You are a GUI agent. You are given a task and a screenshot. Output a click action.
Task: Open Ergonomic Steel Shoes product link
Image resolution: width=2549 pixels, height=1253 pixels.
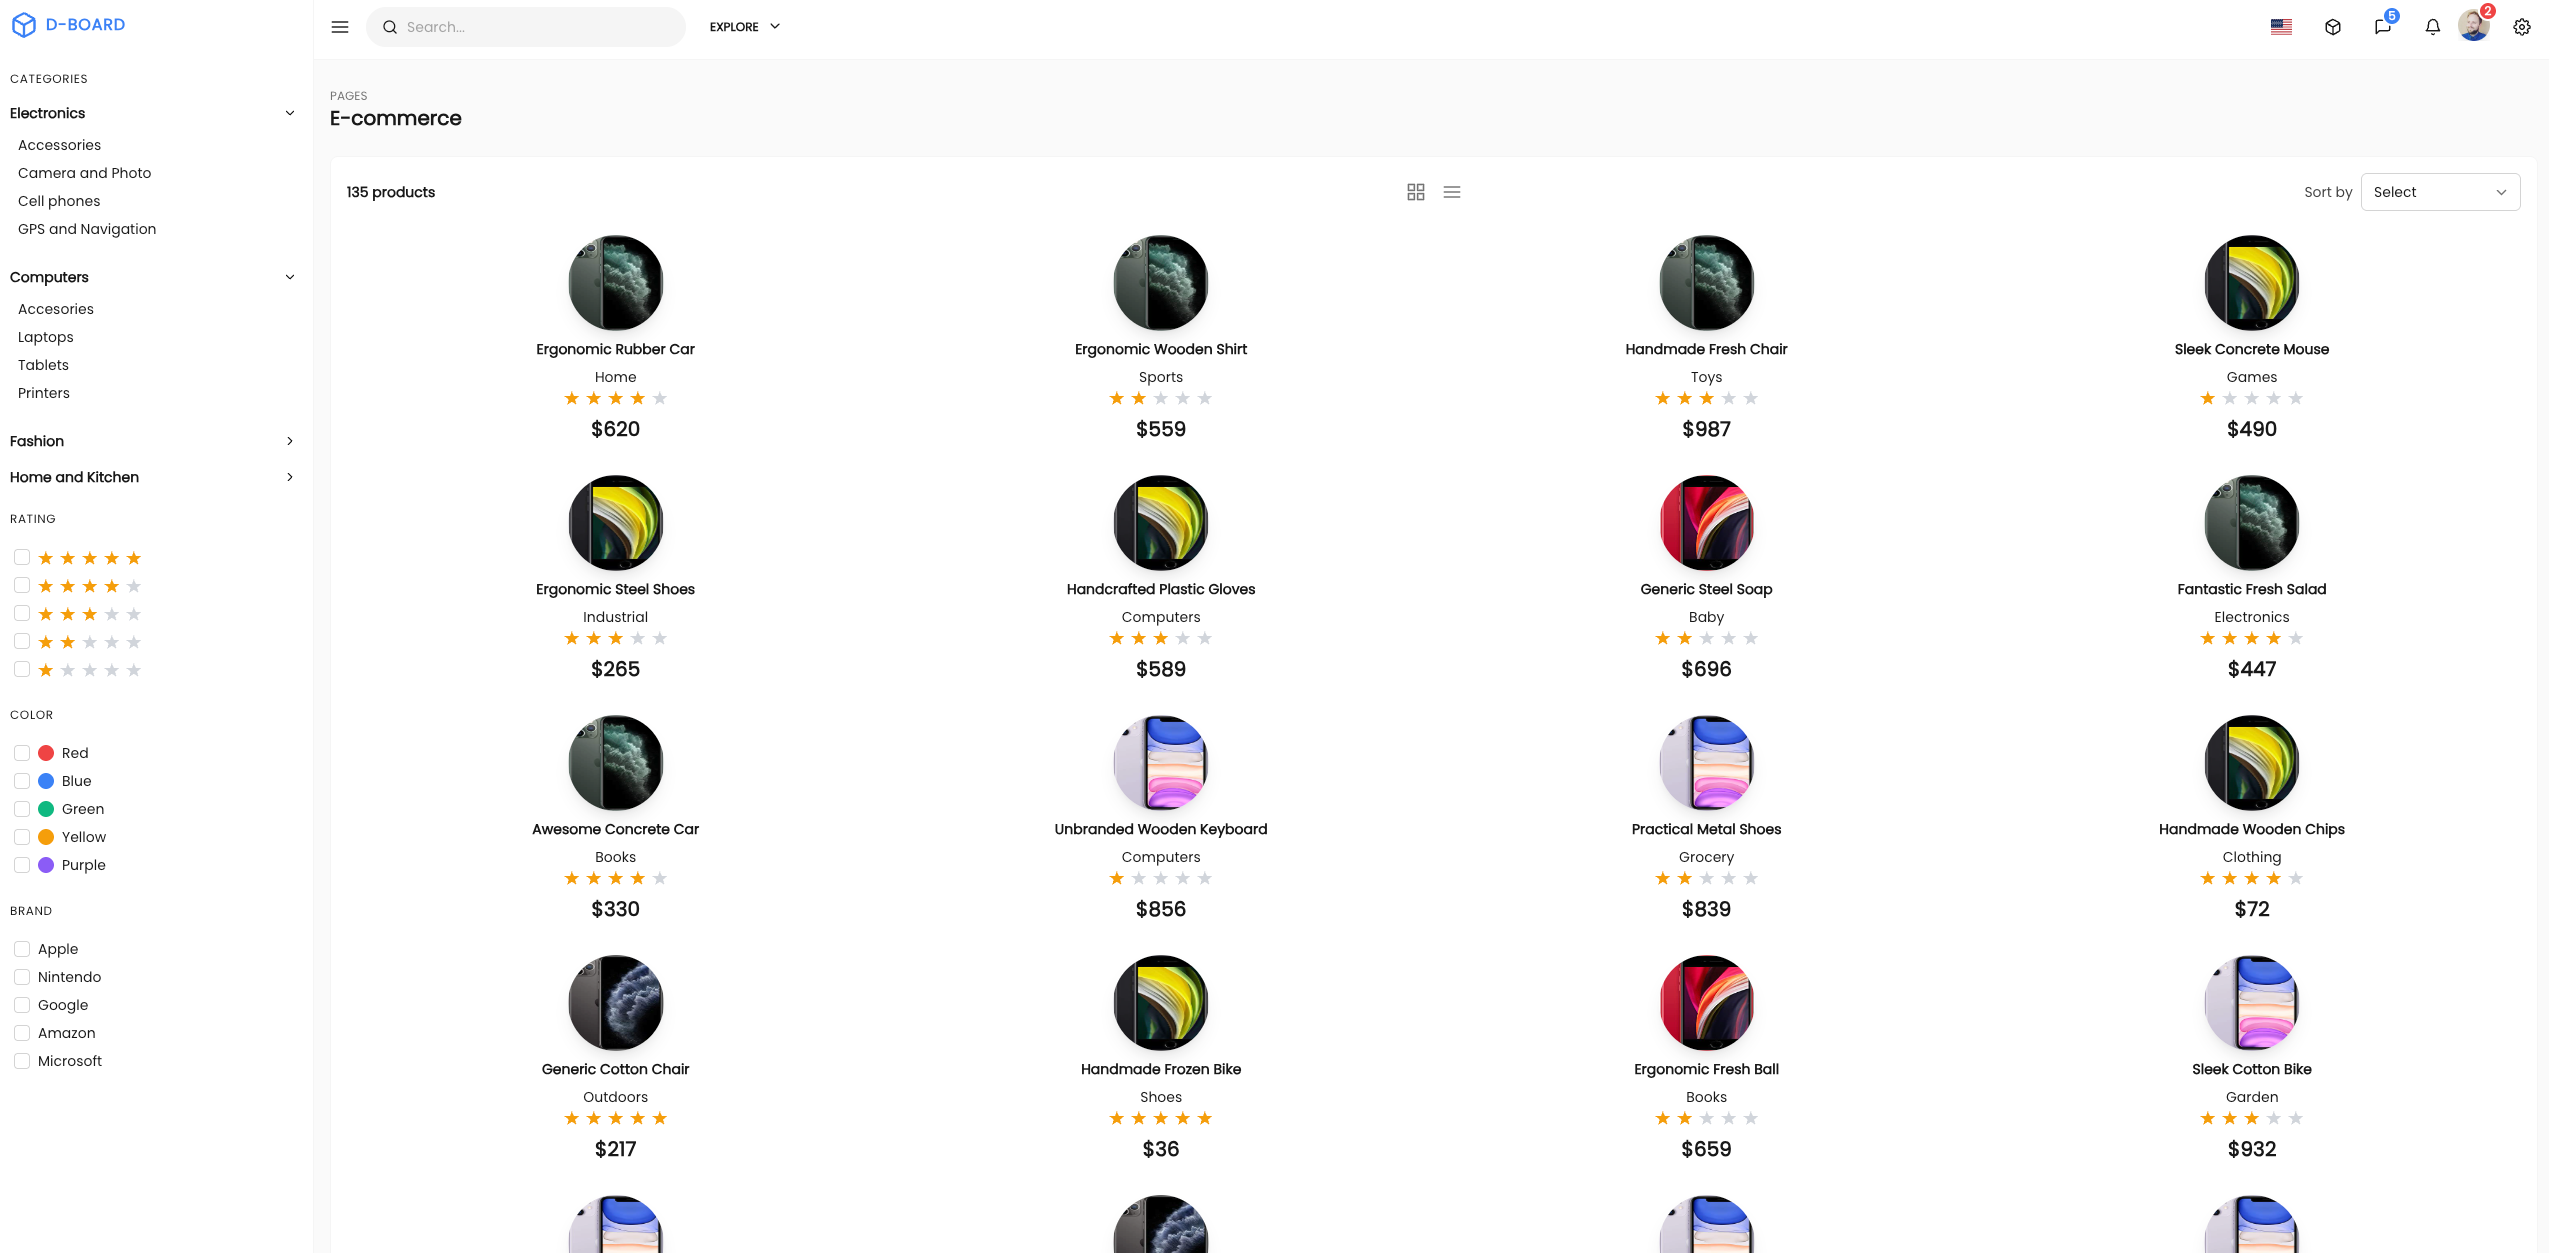(616, 589)
